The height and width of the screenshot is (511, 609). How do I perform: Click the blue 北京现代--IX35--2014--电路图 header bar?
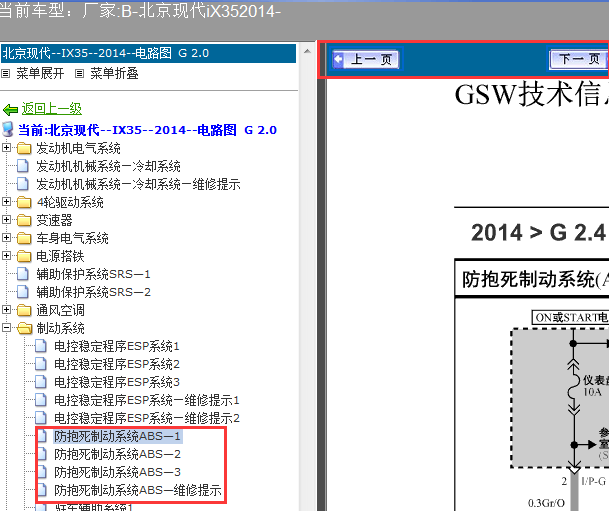pyautogui.click(x=148, y=53)
